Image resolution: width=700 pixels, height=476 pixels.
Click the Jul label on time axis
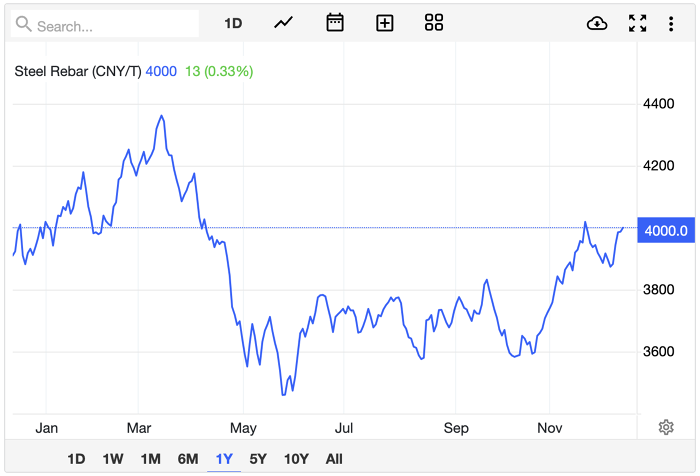344,428
